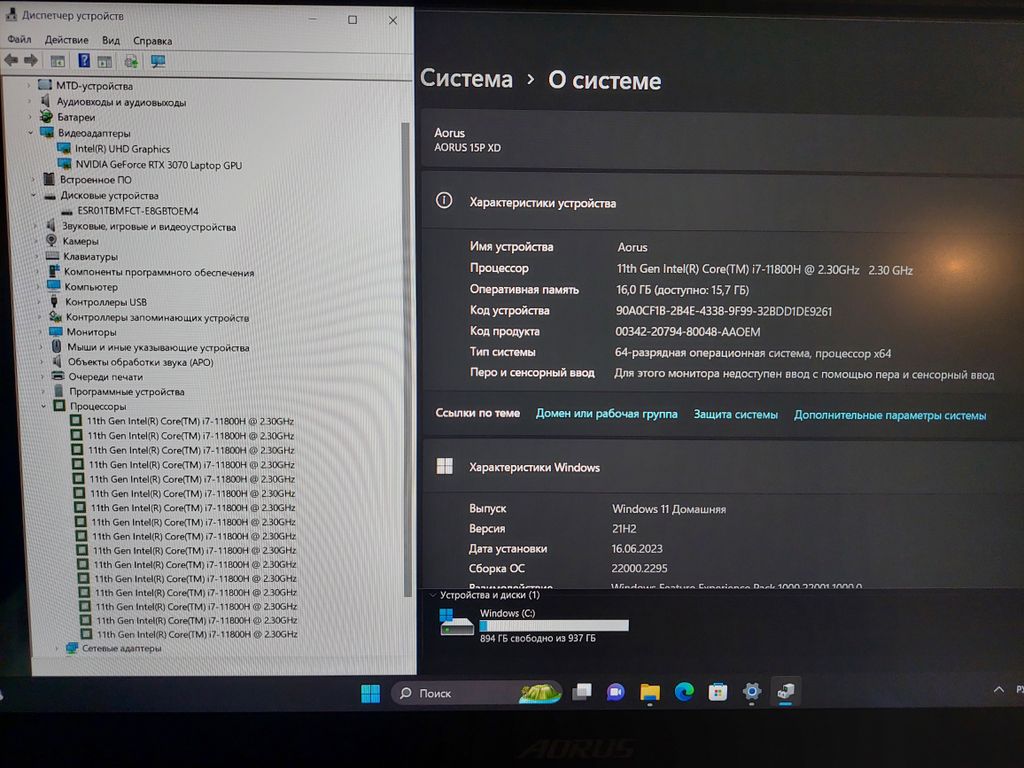Viewport: 1024px width, 768px height.
Task: Click the Forward arrow in Device Manager toolbar
Action: pyautogui.click(x=31, y=61)
